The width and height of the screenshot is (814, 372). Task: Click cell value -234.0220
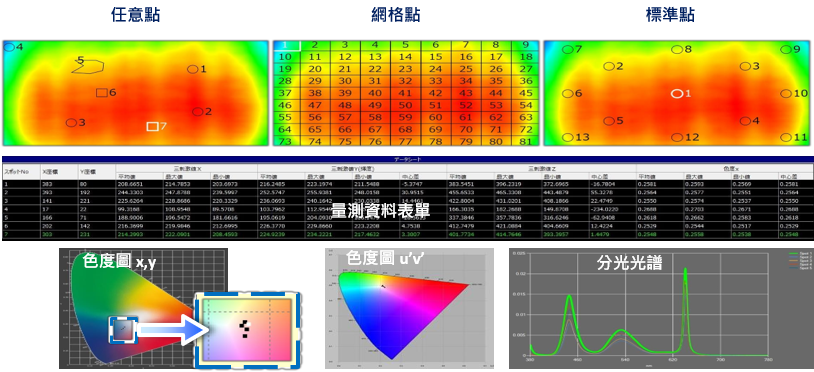click(604, 210)
